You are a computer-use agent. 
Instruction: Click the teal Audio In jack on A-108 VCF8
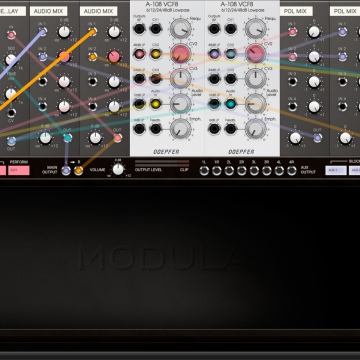click(x=231, y=104)
